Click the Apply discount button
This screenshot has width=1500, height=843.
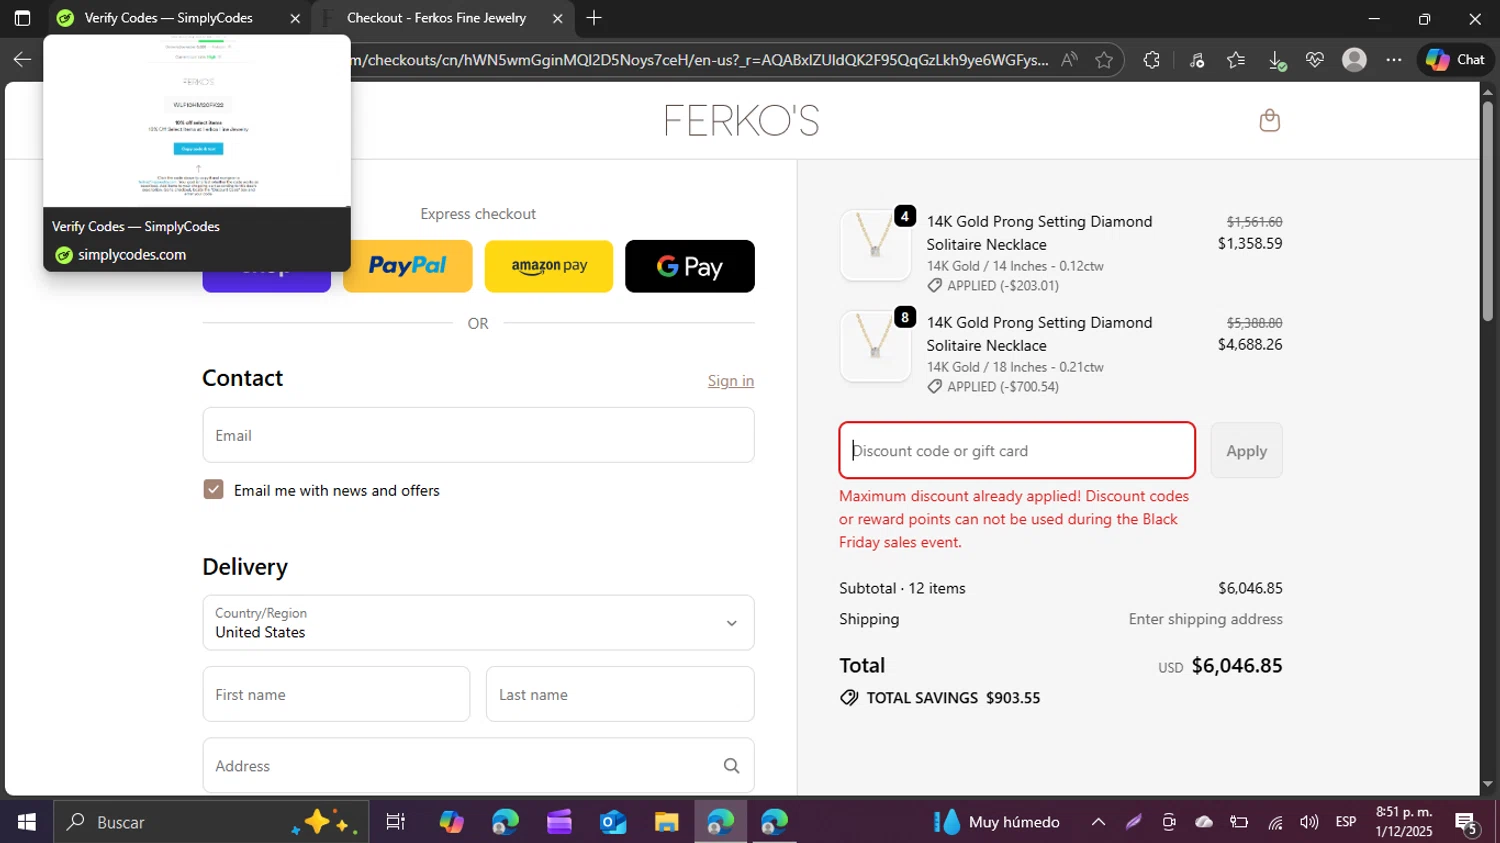[x=1246, y=450]
